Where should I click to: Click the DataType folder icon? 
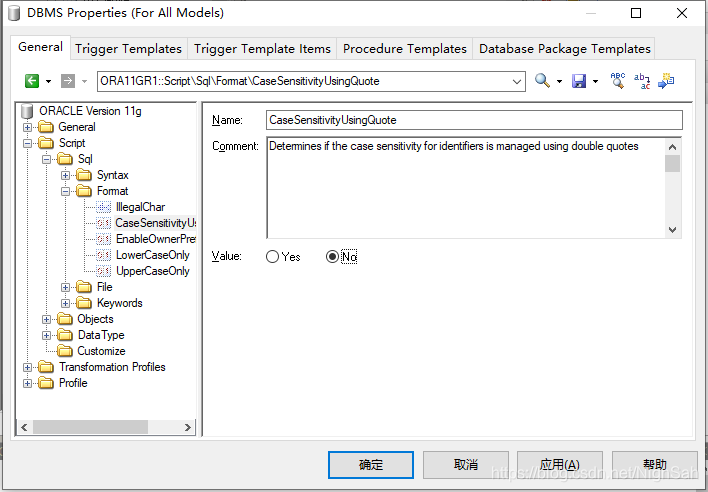(x=65, y=335)
